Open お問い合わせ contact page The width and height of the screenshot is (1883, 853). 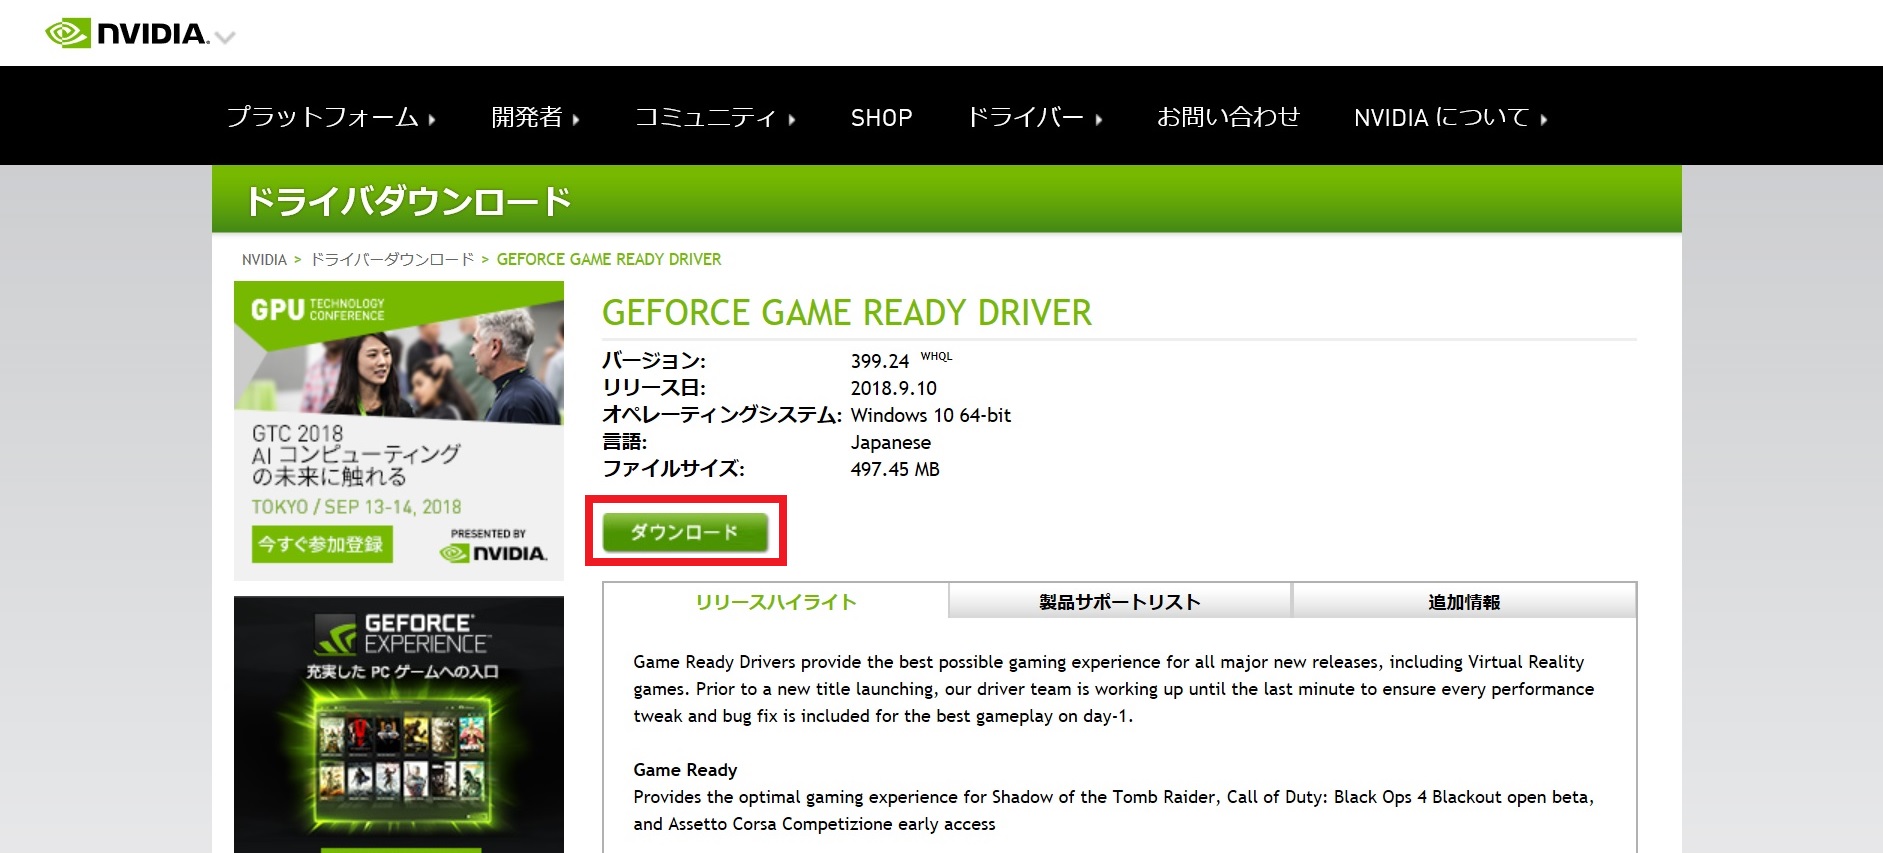pos(1228,117)
